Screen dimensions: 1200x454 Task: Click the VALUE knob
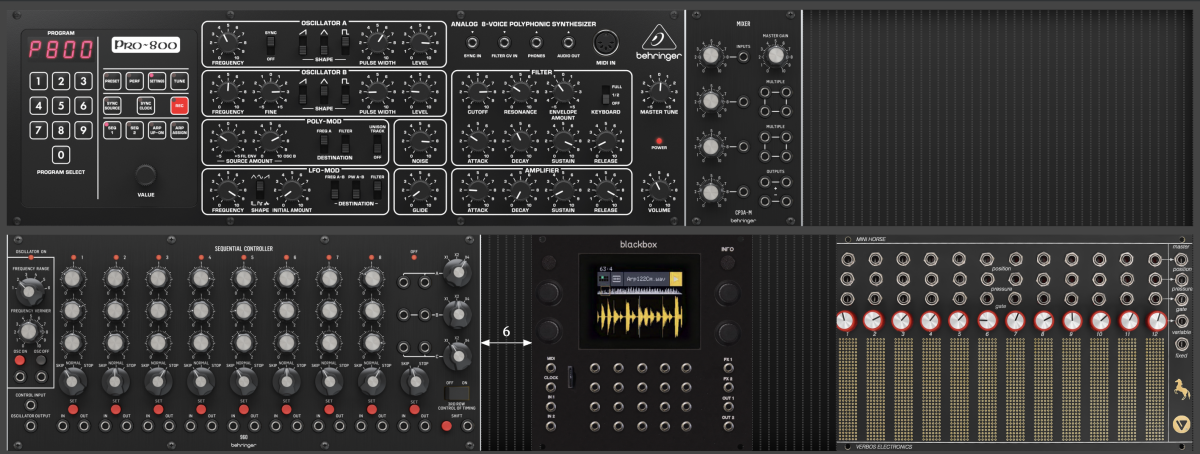[145, 174]
